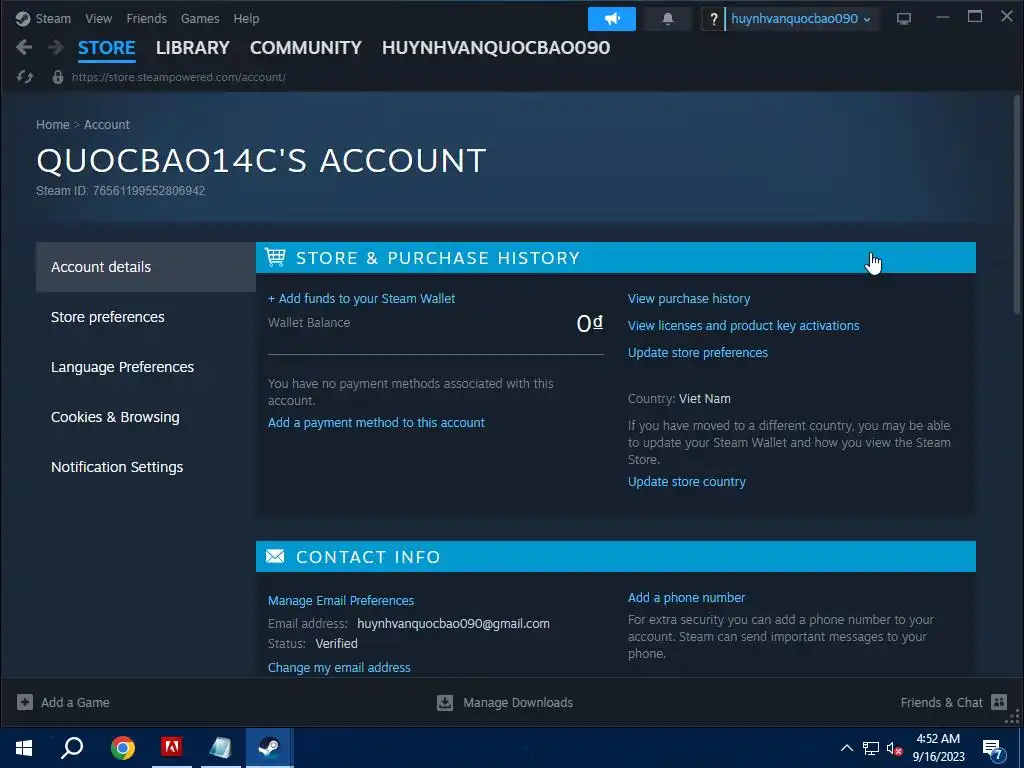Open the Games menu
Viewport: 1024px width, 768px height.
200,19
